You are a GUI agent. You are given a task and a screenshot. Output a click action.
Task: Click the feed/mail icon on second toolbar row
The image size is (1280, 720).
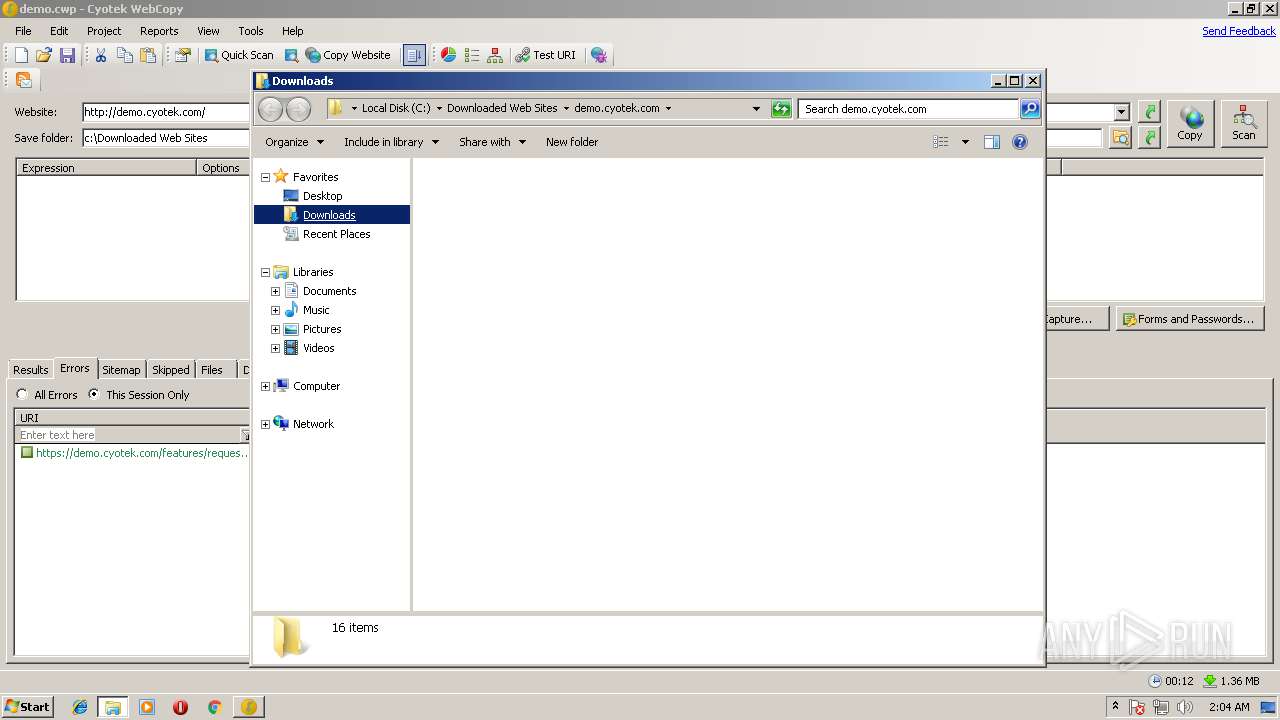24,80
